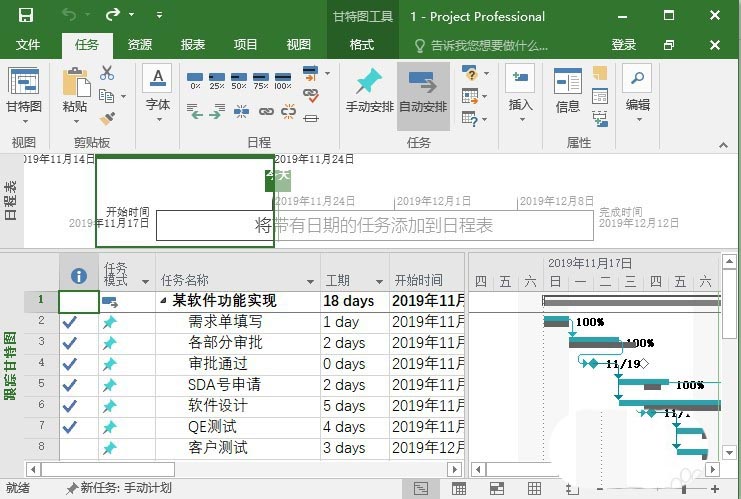Screen dimensions: 741x499
Task: Click the Format Painter brush icon
Action: (107, 118)
